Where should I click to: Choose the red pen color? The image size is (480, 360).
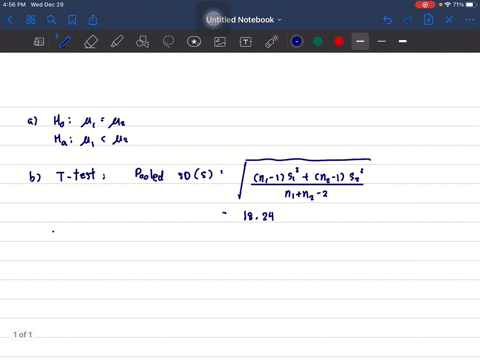click(x=339, y=41)
